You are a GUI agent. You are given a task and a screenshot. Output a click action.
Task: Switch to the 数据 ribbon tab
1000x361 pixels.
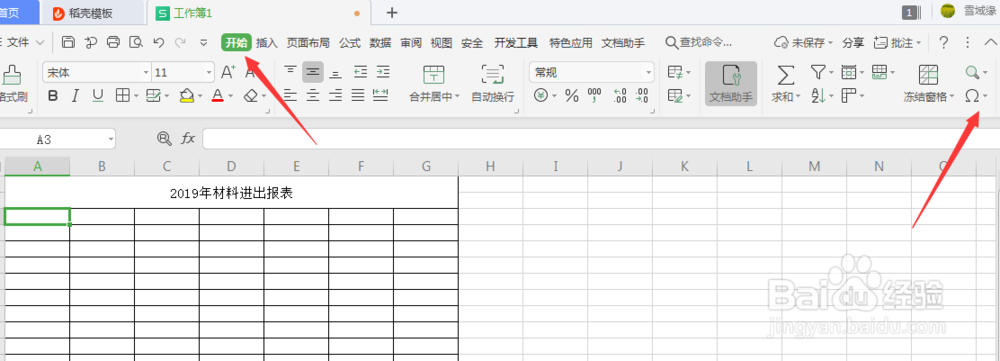pos(381,43)
